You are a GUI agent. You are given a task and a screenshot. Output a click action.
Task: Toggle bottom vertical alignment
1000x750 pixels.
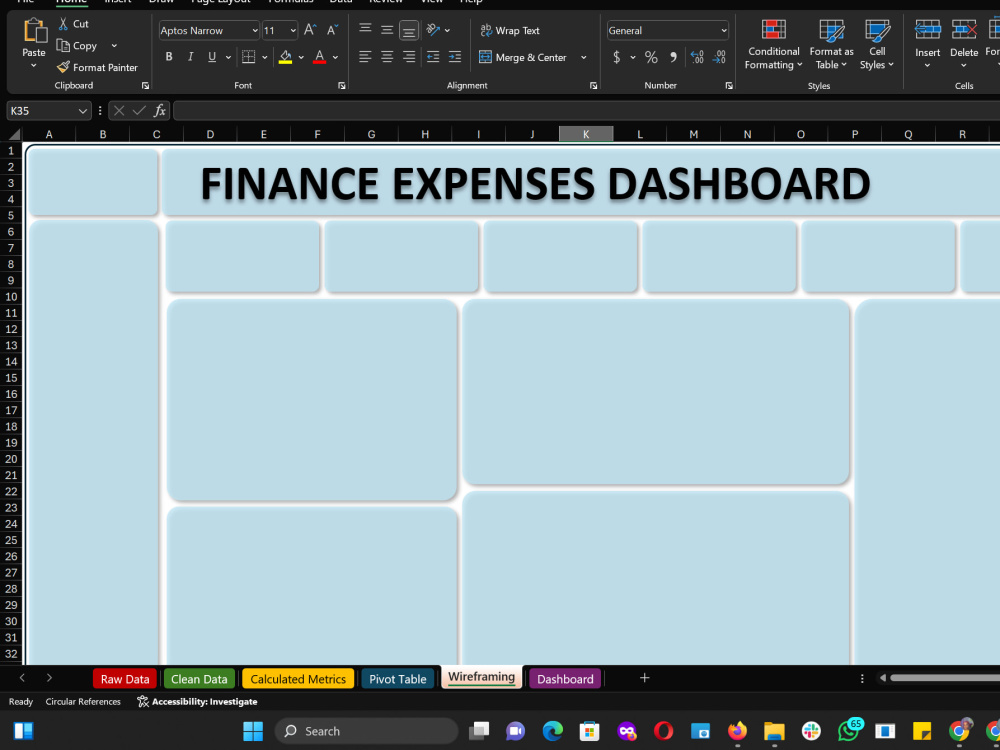pyautogui.click(x=409, y=30)
